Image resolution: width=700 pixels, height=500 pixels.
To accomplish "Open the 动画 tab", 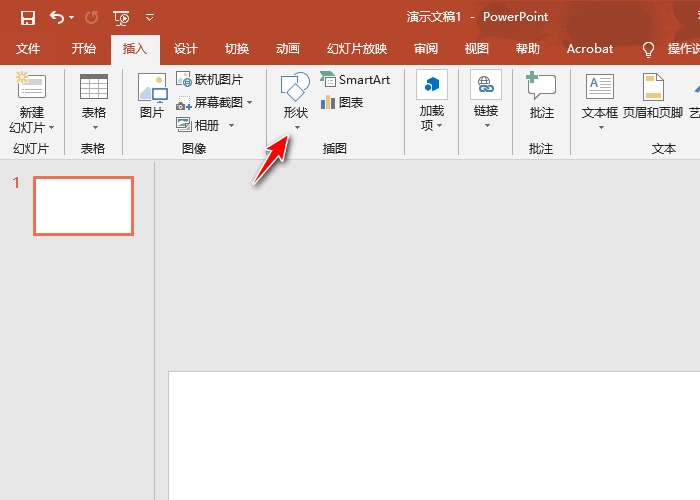I will pyautogui.click(x=288, y=49).
